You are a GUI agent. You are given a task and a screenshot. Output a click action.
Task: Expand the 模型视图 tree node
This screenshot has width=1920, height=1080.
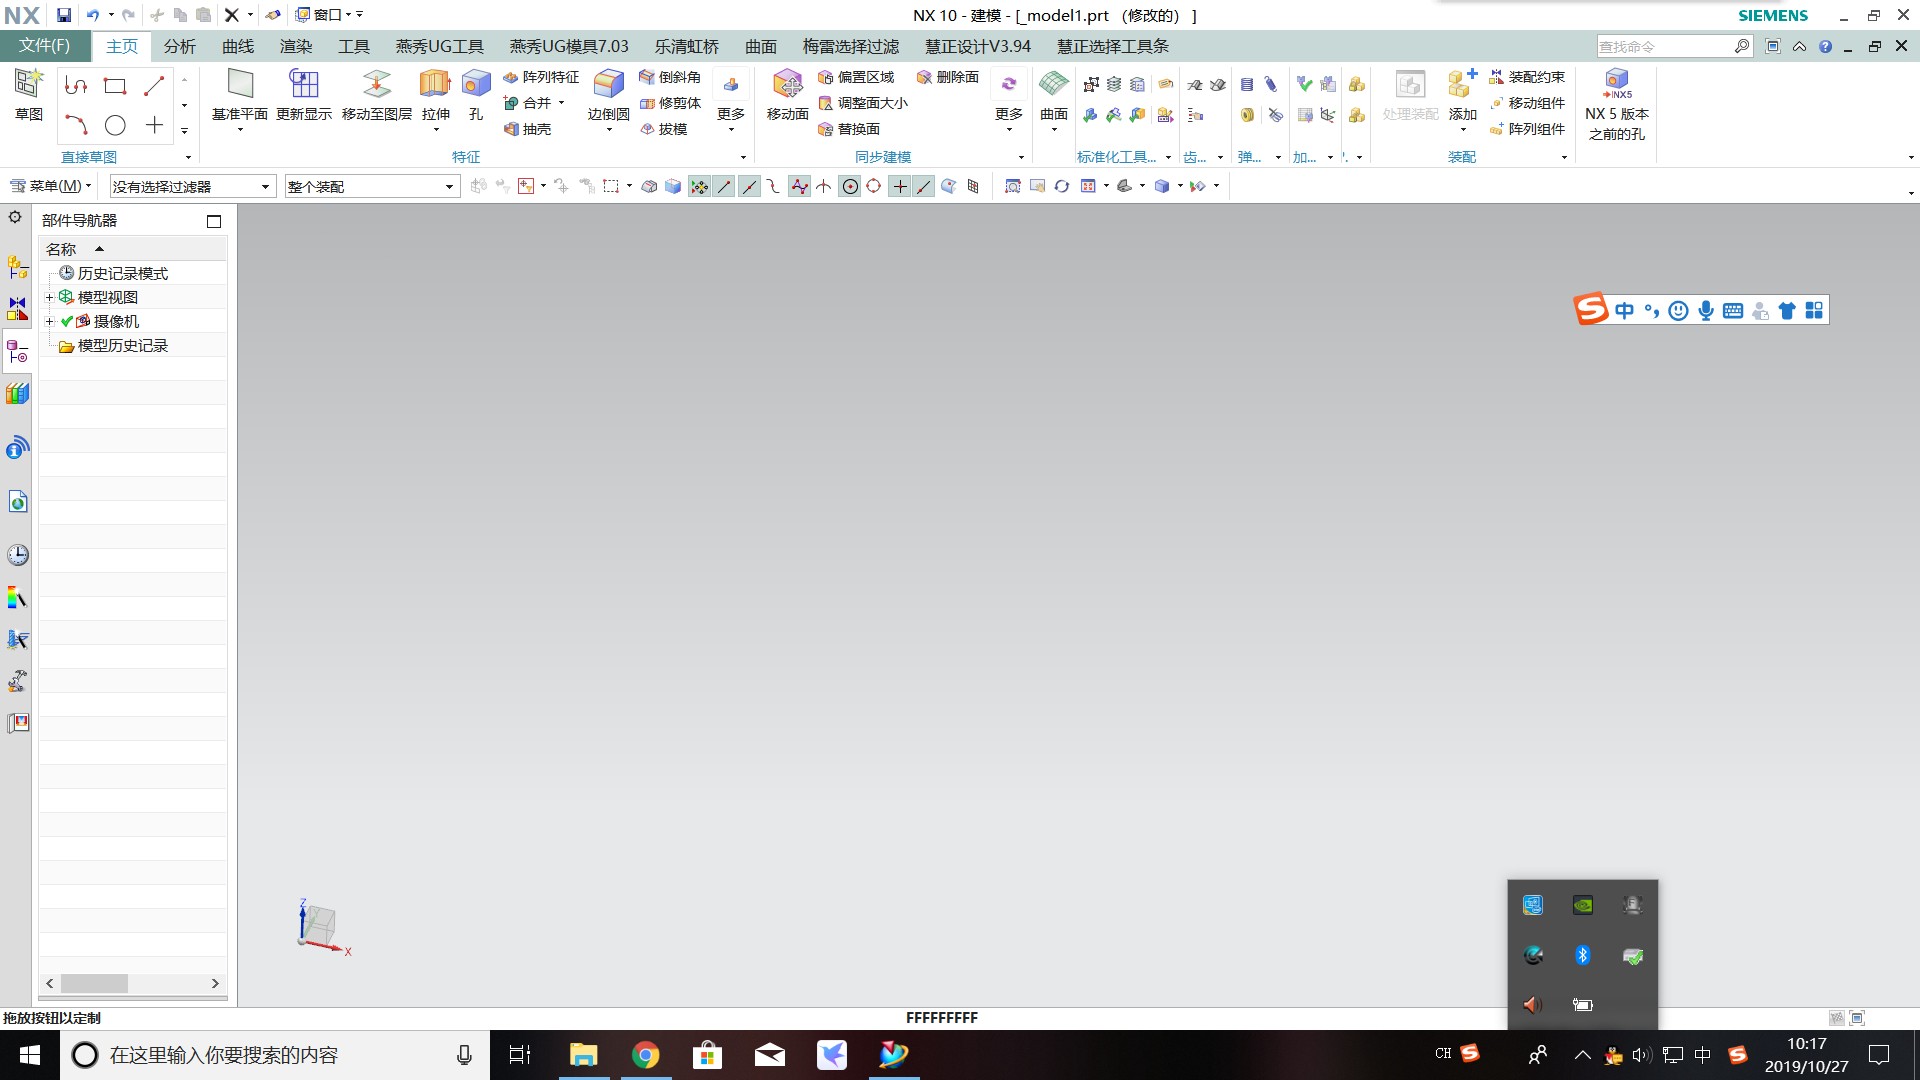(x=49, y=297)
